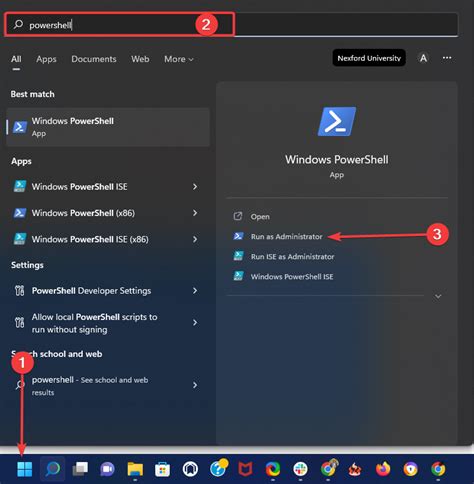Open the yellow shield app taskbar icon
474x484 pixels.
tap(410, 469)
